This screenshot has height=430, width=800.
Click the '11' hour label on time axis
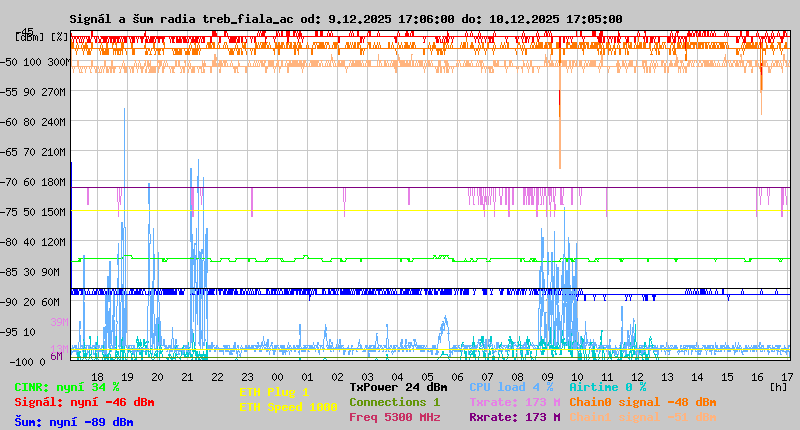(607, 377)
